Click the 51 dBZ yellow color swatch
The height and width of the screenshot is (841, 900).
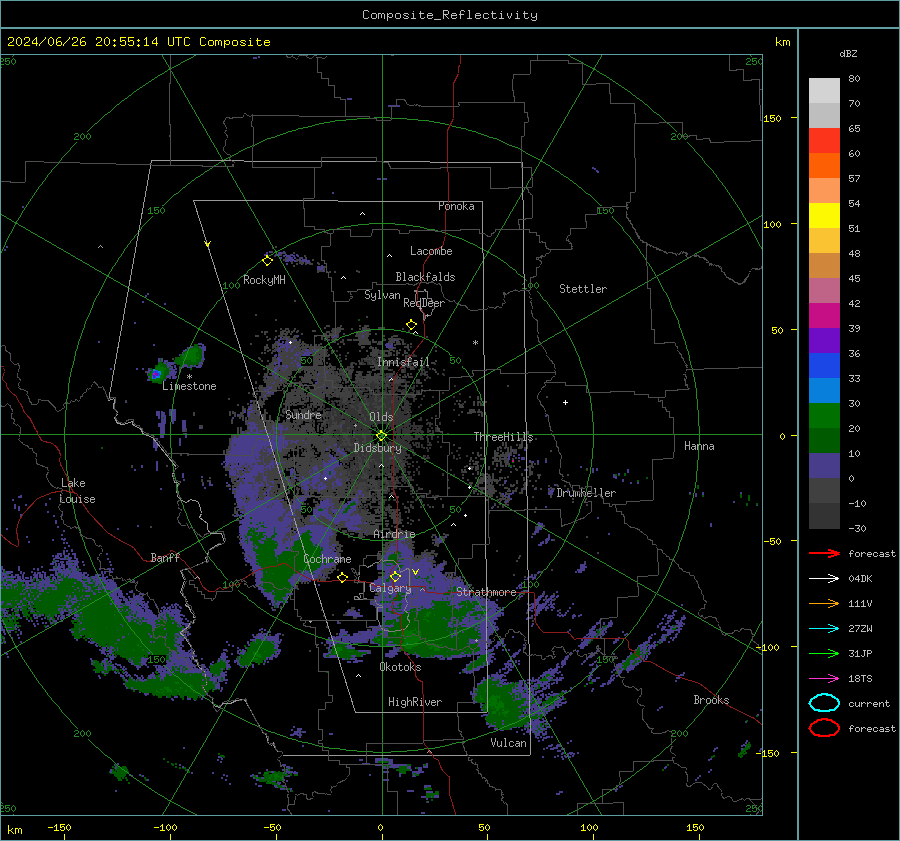(824, 215)
